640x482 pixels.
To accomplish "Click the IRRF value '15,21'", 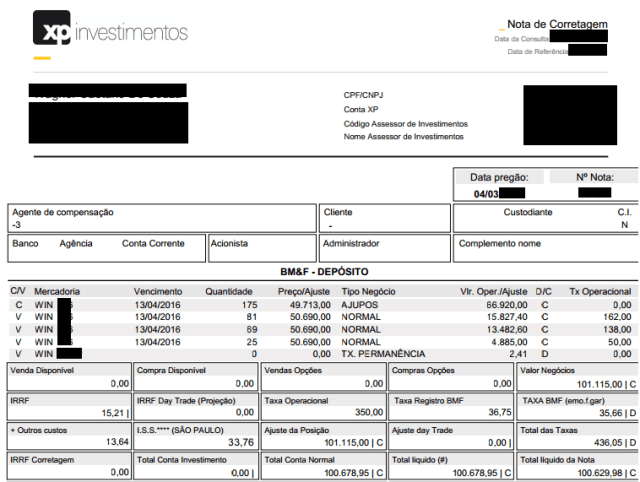I will [x=113, y=413].
